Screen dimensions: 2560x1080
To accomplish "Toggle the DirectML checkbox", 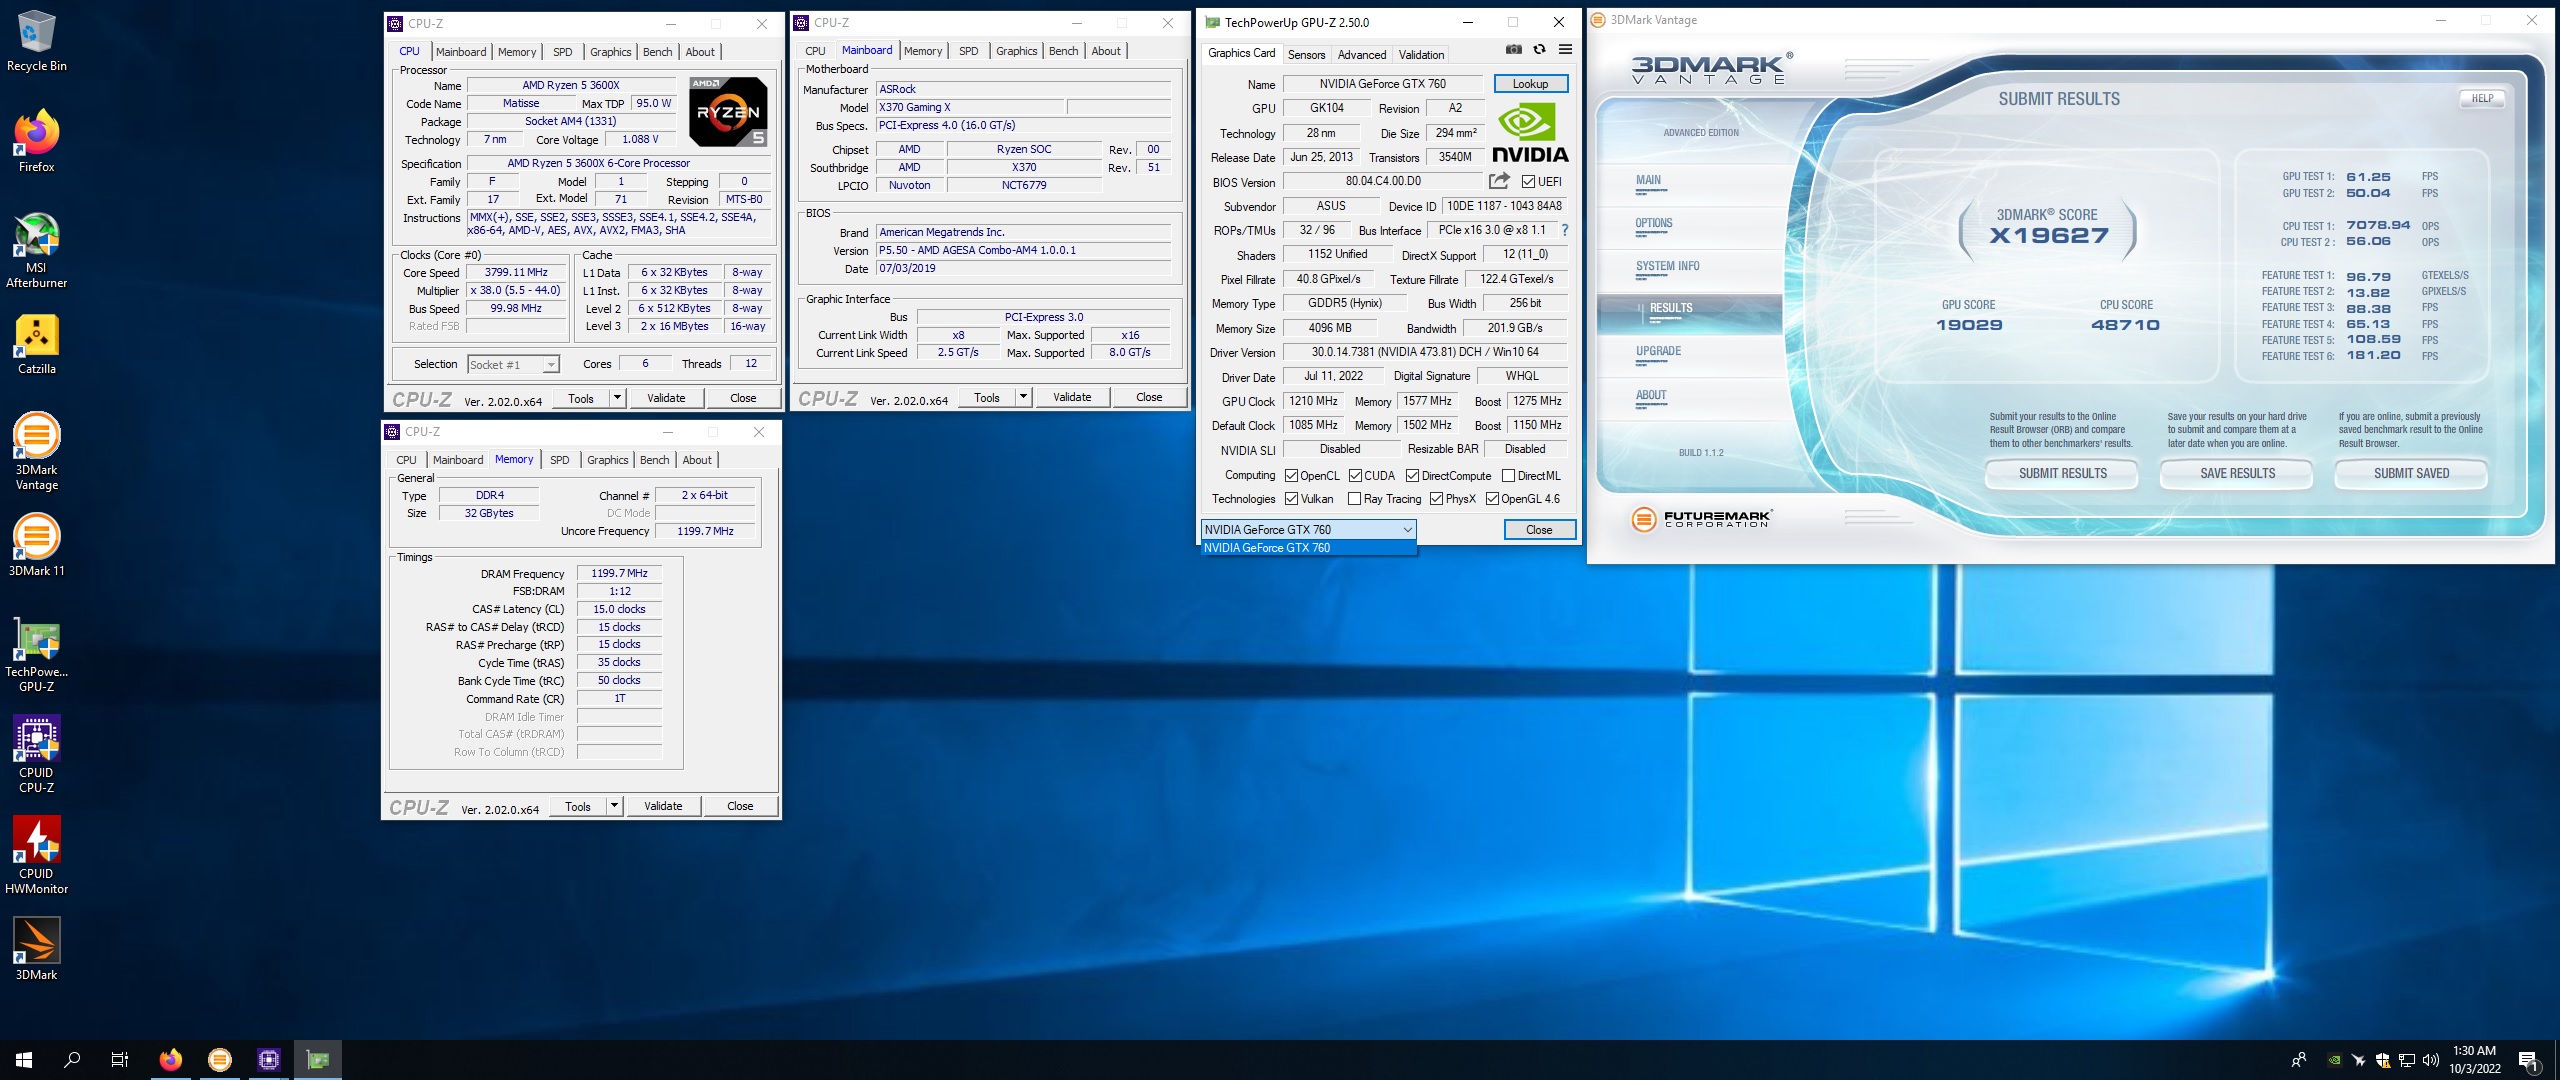I will pos(1508,476).
